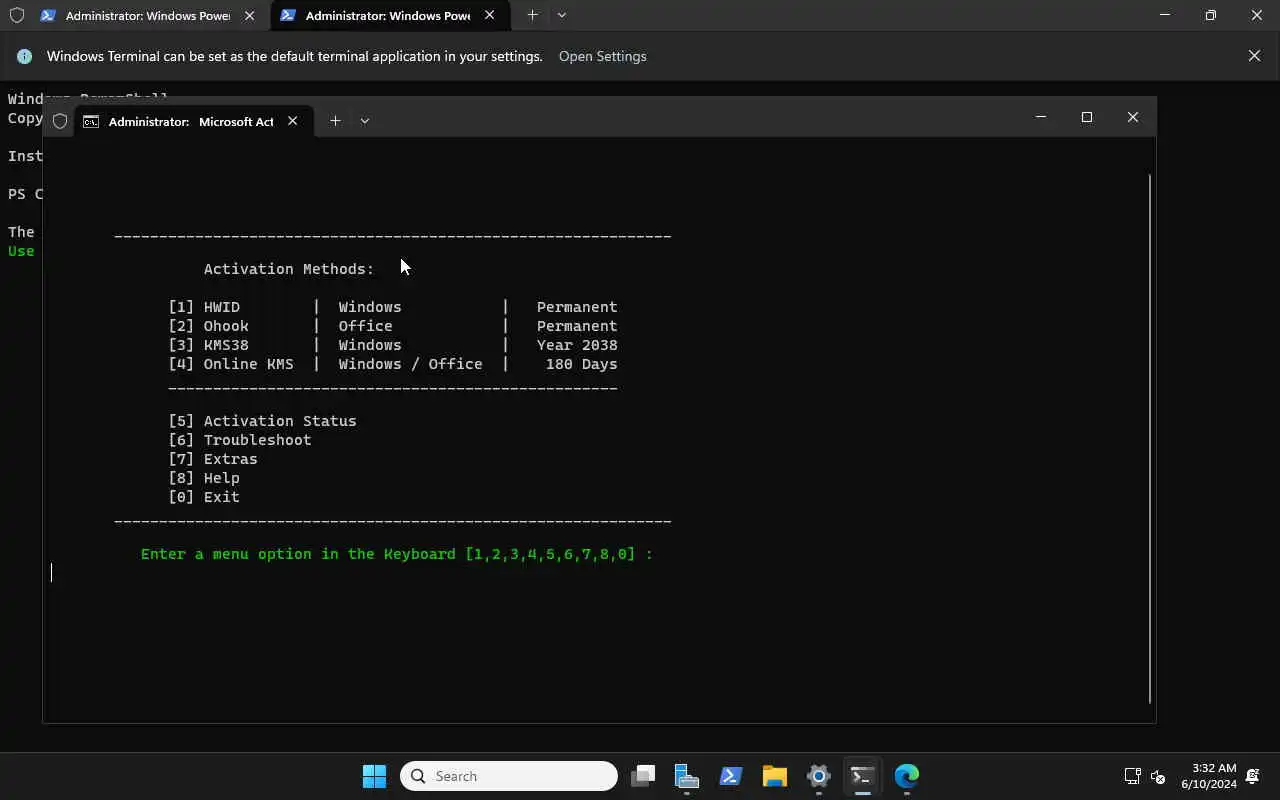Click the 'Year 2038' text

pyautogui.click(x=577, y=345)
